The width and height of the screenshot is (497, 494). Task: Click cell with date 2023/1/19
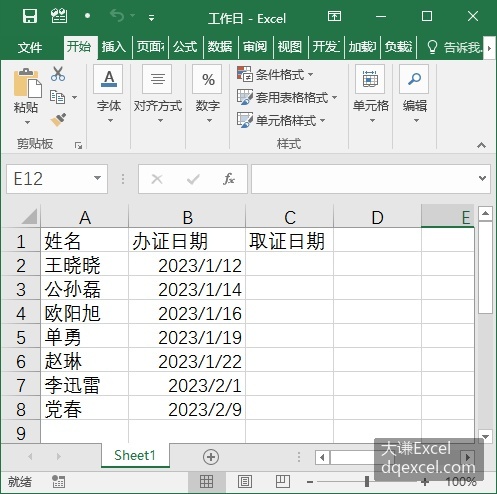(x=187, y=337)
